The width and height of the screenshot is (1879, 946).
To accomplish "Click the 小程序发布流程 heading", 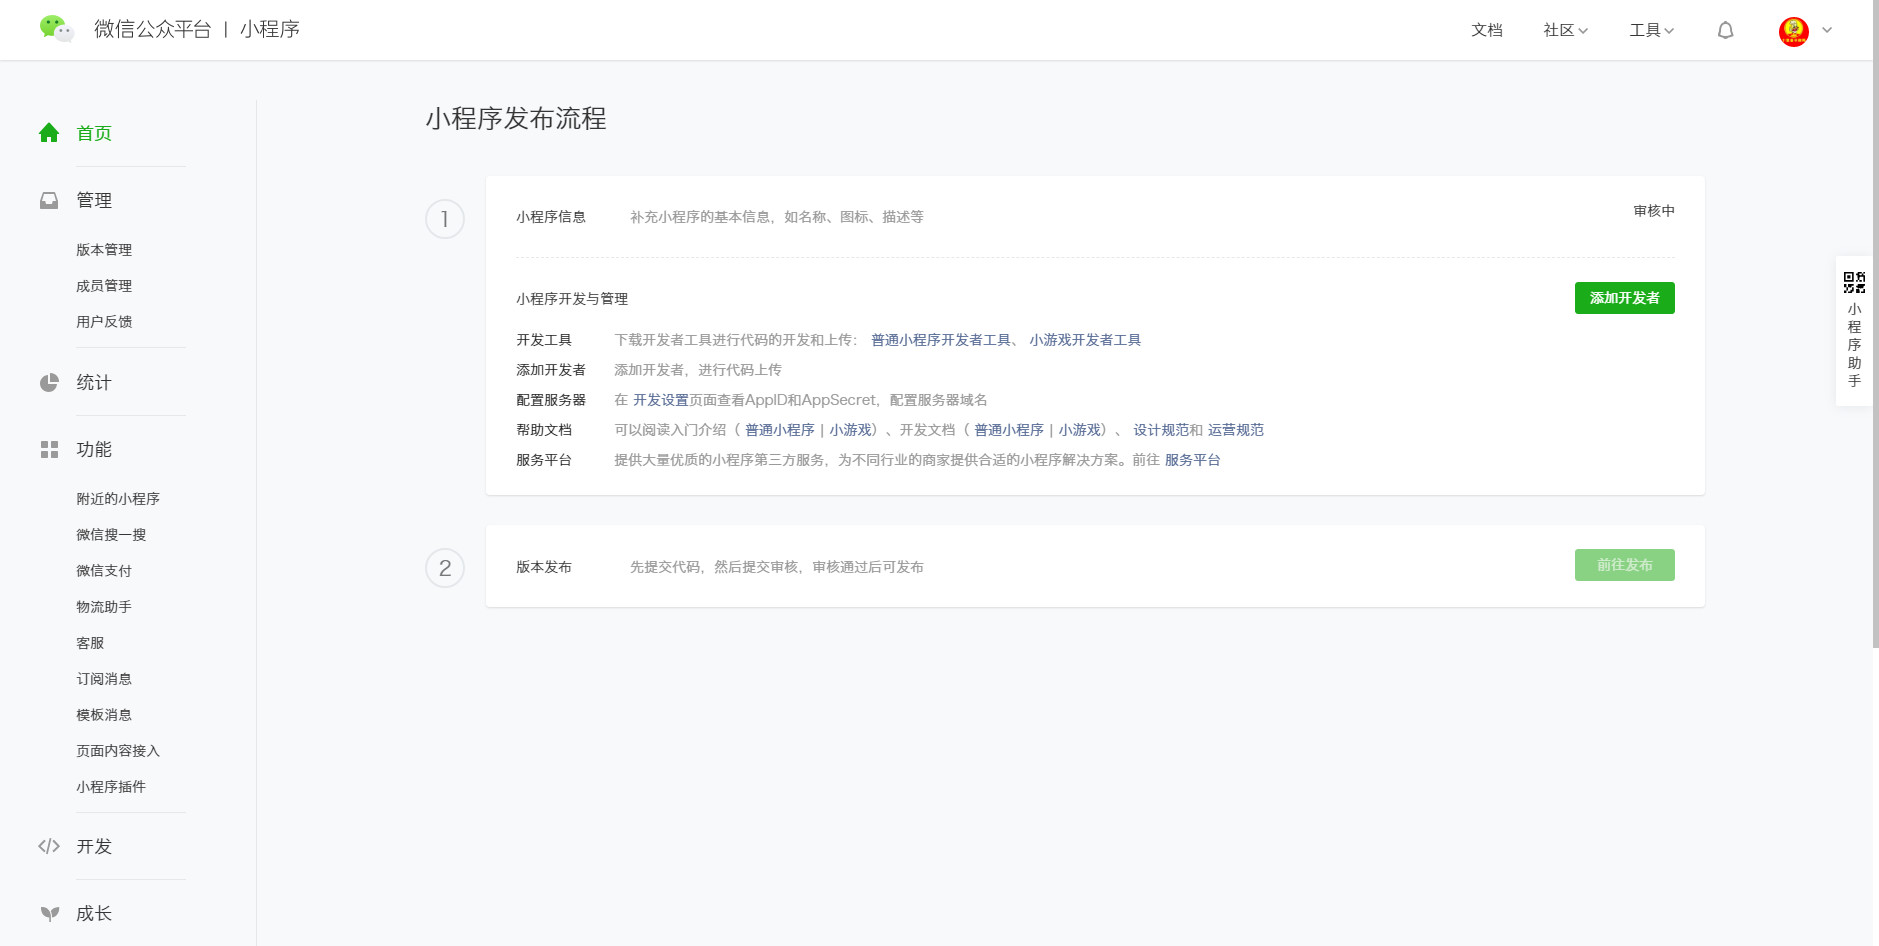I will (x=516, y=119).
